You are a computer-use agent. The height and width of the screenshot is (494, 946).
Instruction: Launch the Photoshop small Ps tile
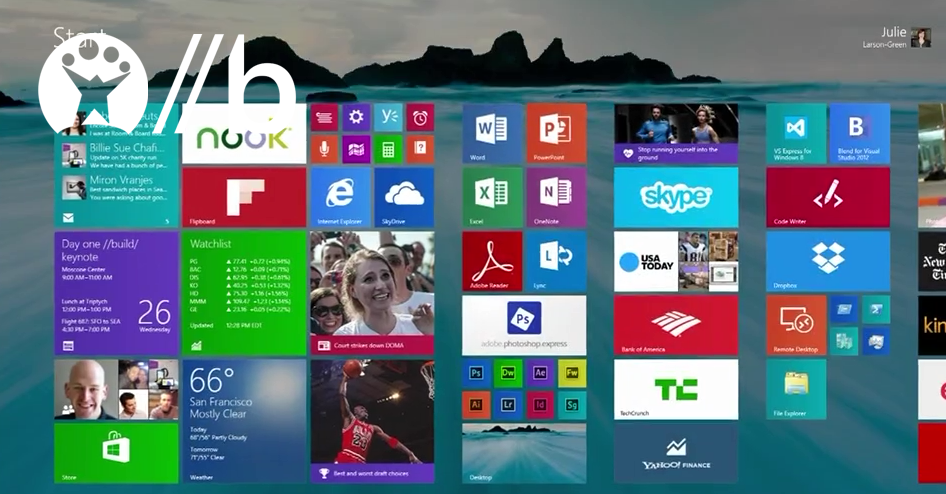coord(476,373)
